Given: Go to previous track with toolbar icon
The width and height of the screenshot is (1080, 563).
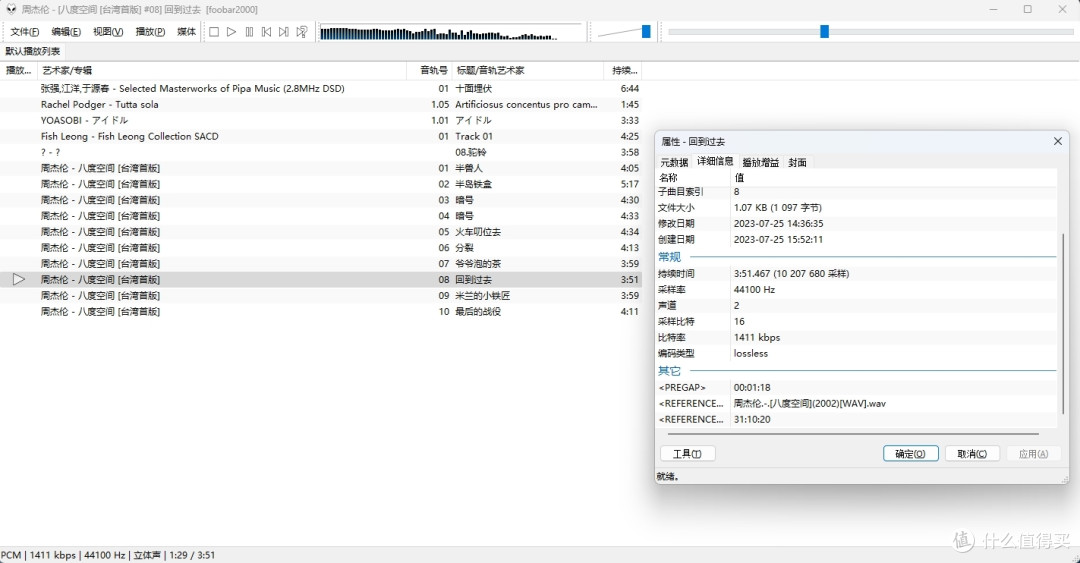Looking at the screenshot, I should [x=267, y=32].
